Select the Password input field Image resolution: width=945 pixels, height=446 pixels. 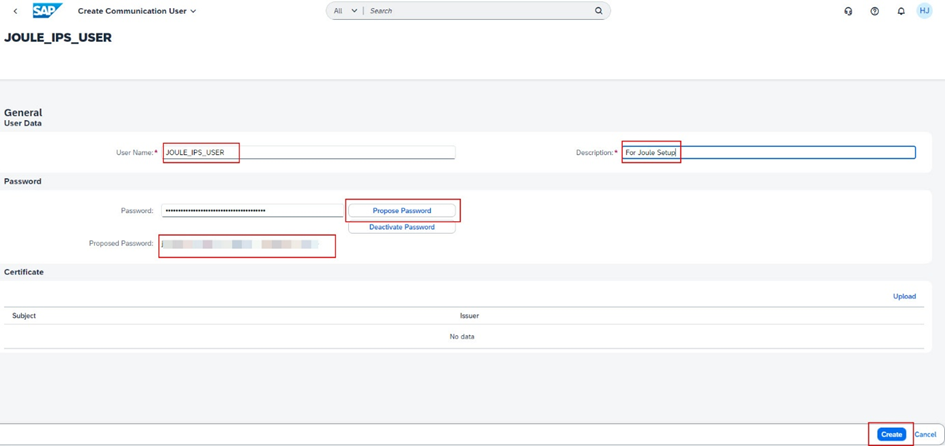point(252,211)
